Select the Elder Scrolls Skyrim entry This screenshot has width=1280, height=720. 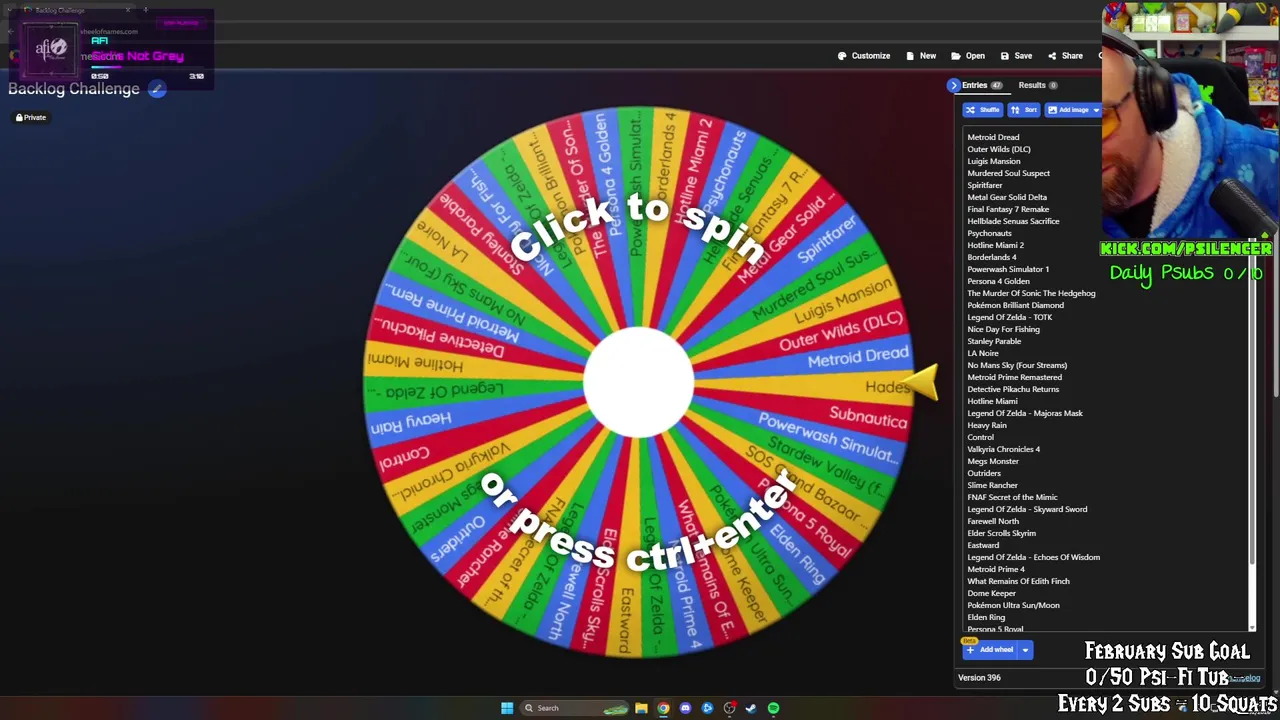pyautogui.click(x=1001, y=534)
